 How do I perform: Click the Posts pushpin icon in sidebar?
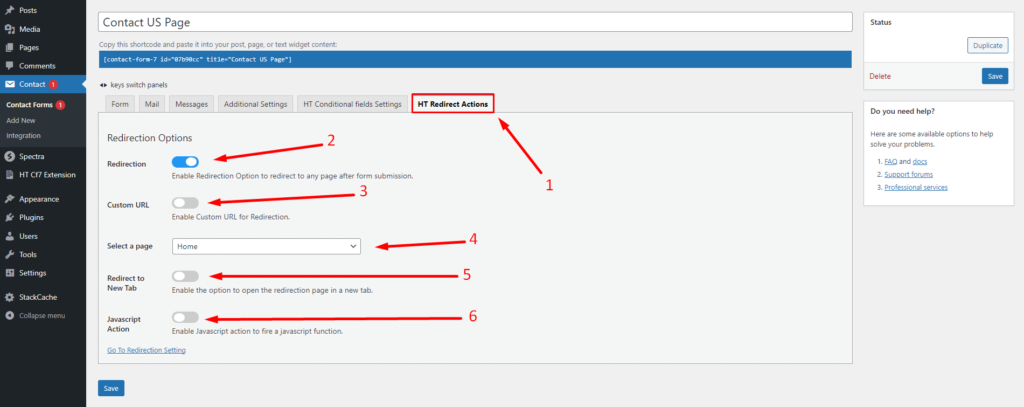click(10, 9)
